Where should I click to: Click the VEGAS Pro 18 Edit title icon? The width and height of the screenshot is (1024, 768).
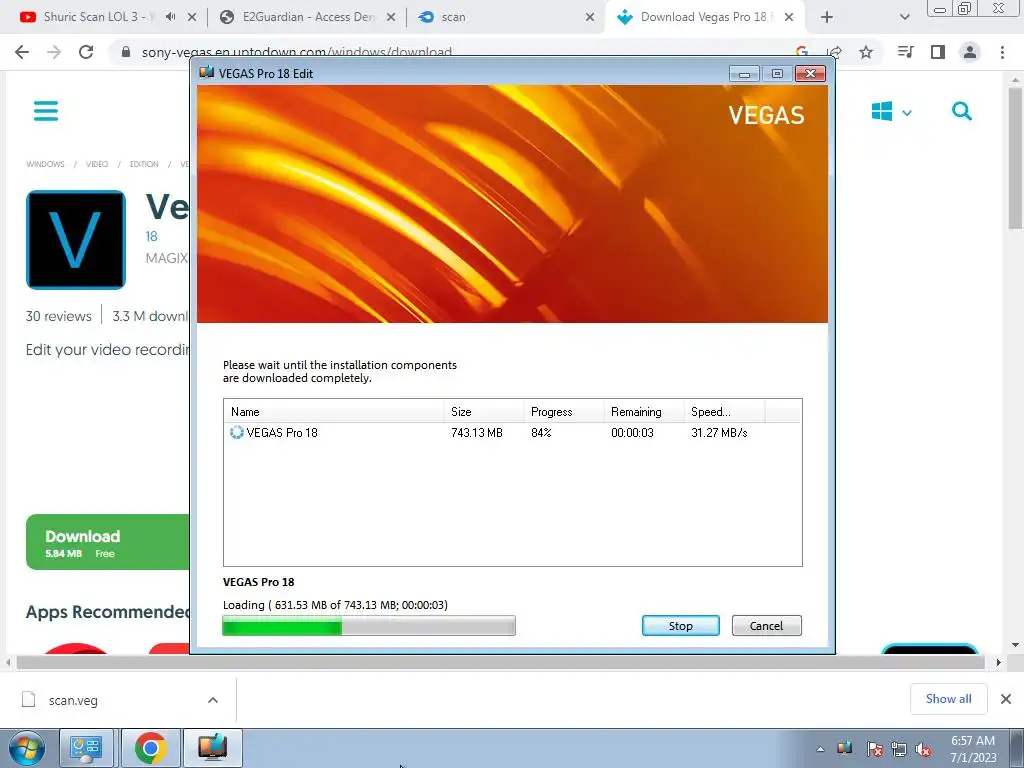click(206, 72)
